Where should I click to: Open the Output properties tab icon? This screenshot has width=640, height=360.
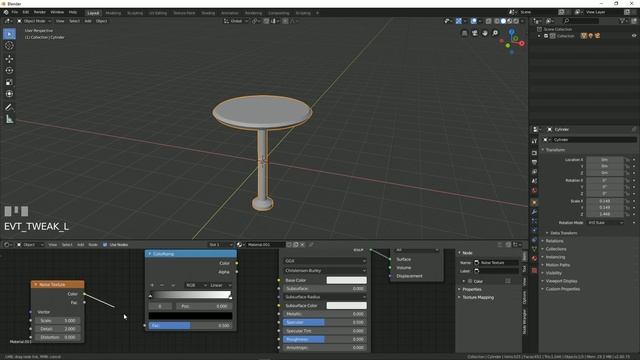pyautogui.click(x=534, y=162)
